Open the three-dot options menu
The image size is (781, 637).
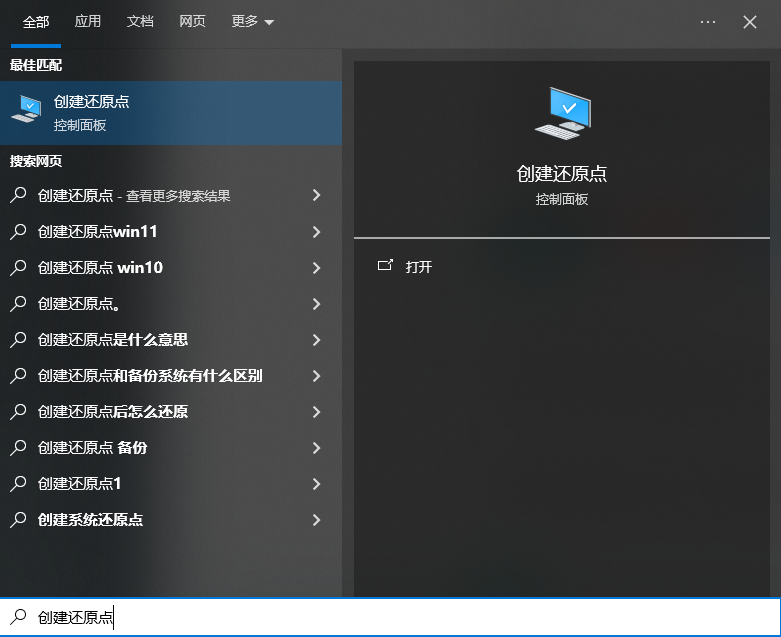pyautogui.click(x=708, y=22)
